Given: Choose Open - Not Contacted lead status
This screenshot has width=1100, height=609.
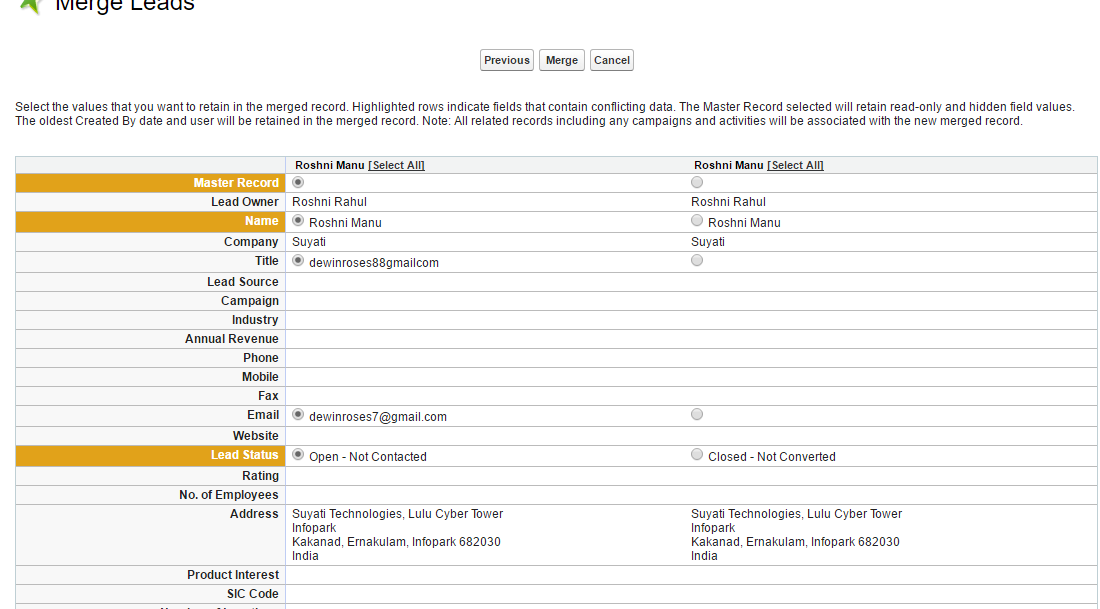Looking at the screenshot, I should click(298, 455).
